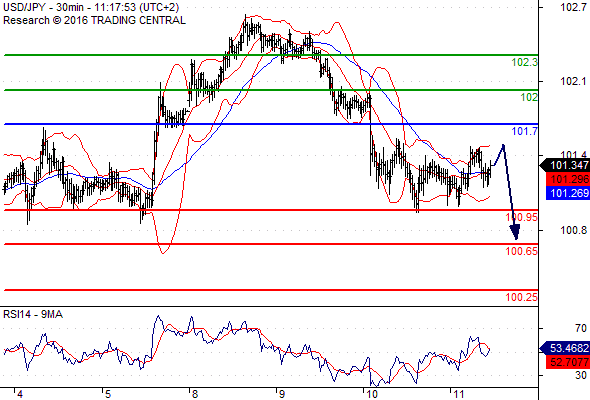Click the blue 53.4682 RSI value tag
This screenshot has height=400, width=590.
(565, 348)
